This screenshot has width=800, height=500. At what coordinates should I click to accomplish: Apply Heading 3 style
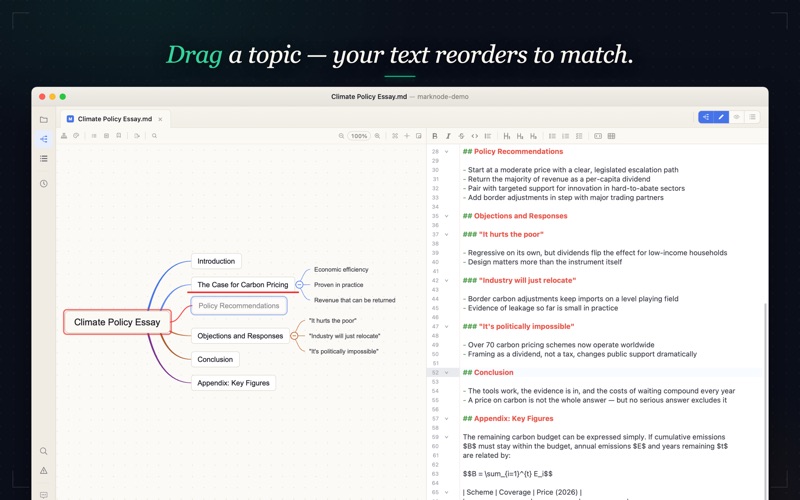(x=533, y=136)
